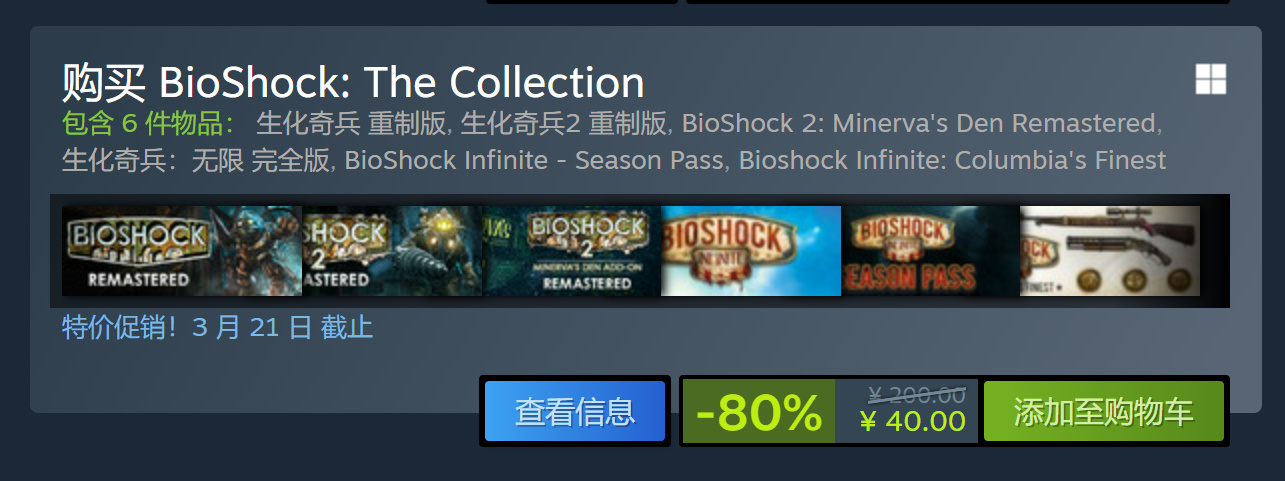Open BioShock 2: Minerva's Den Remastered link

(919, 124)
